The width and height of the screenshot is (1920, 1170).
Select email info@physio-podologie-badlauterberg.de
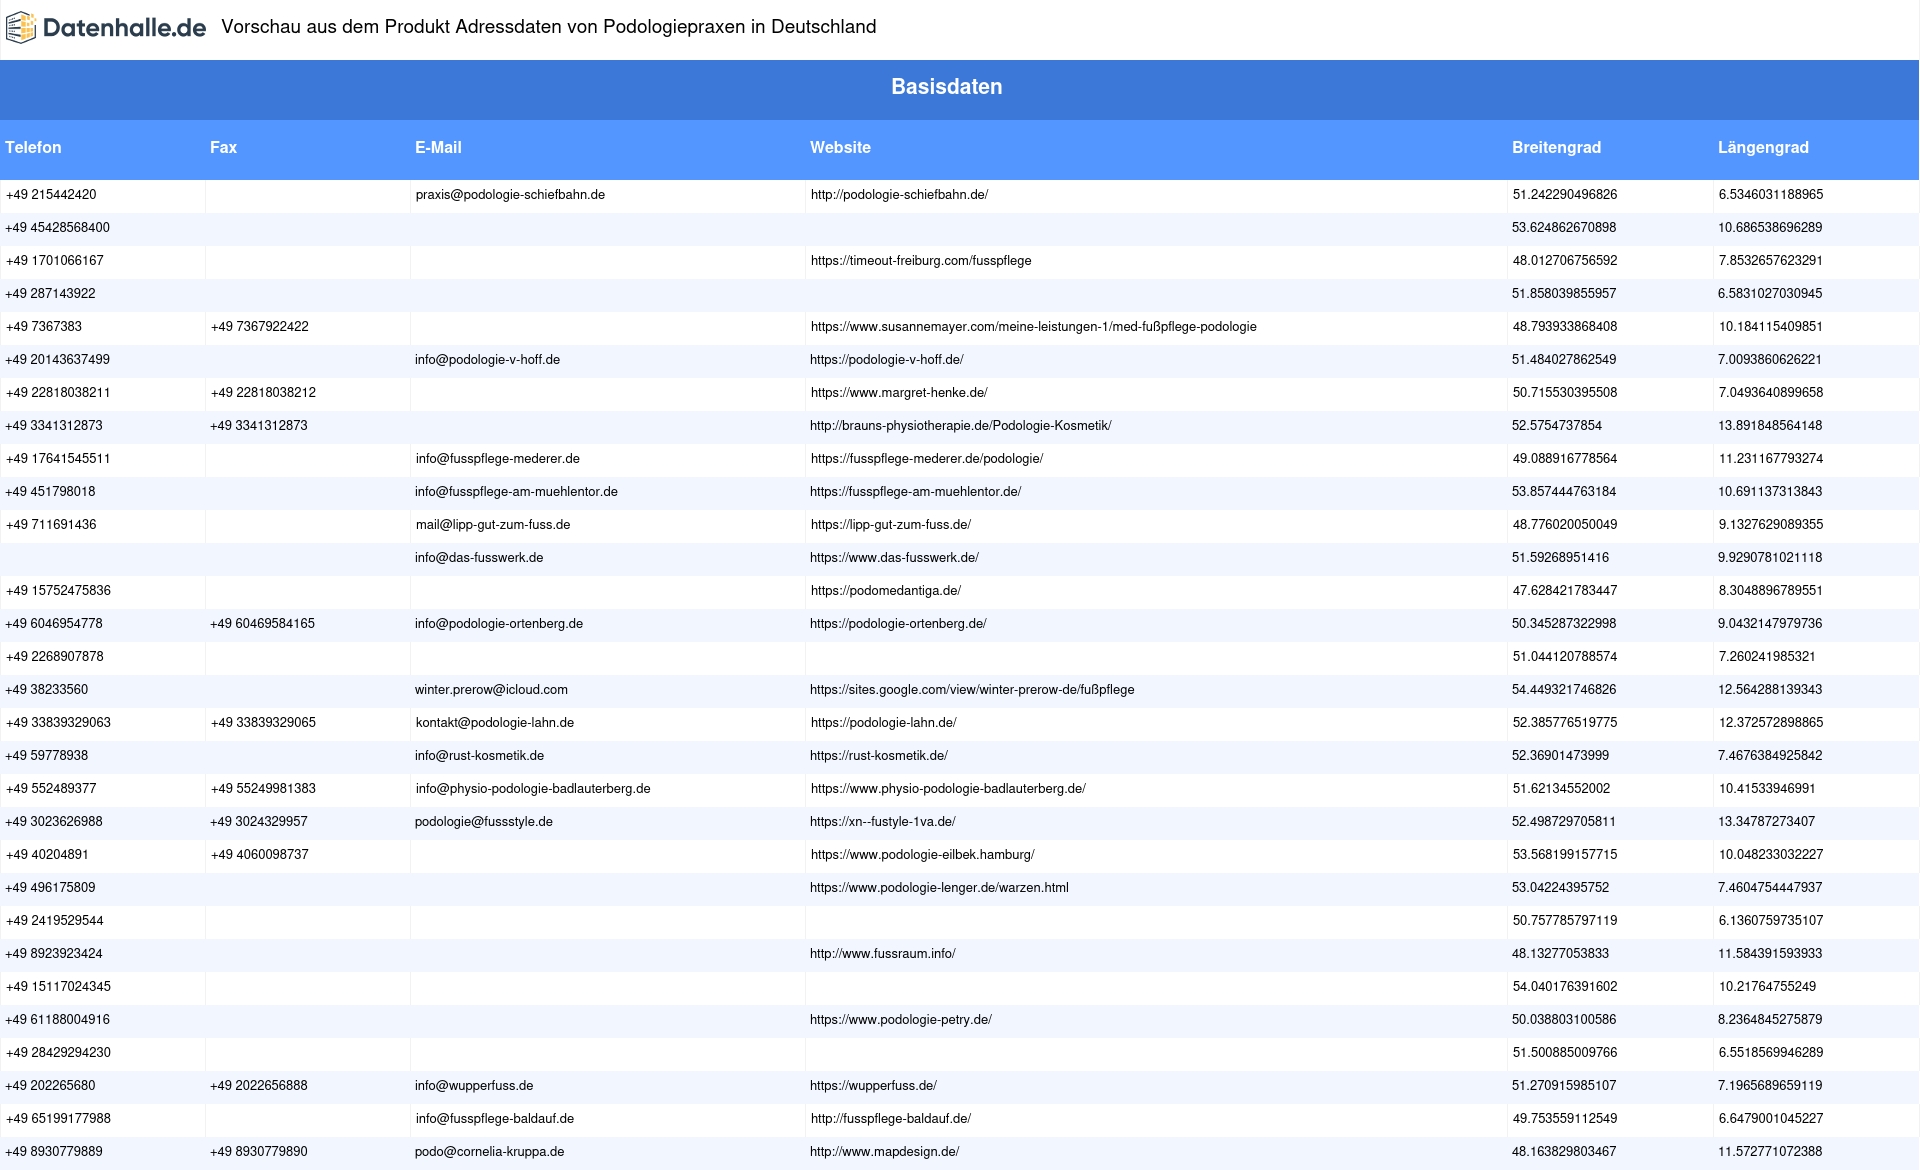pos(533,789)
